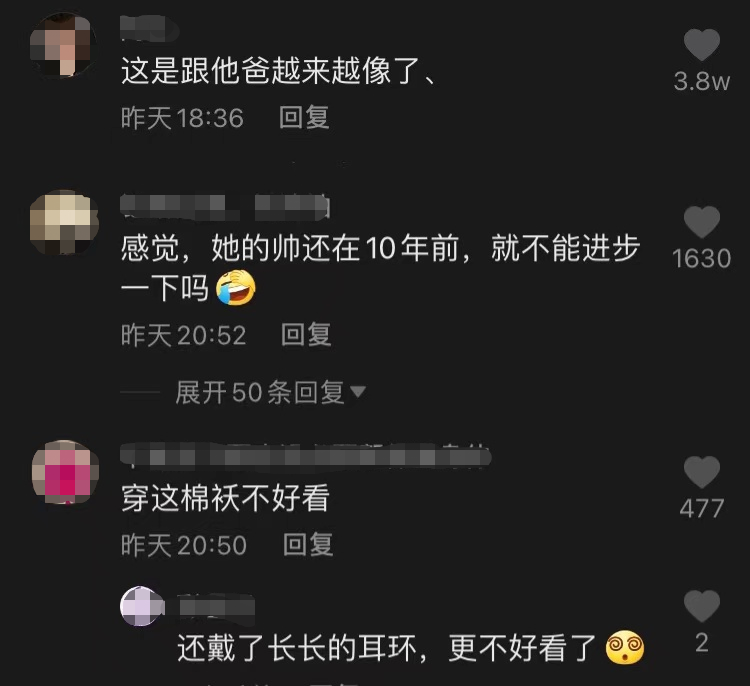Reply to the comment posted at 18:36
750x686 pixels.
[x=304, y=118]
